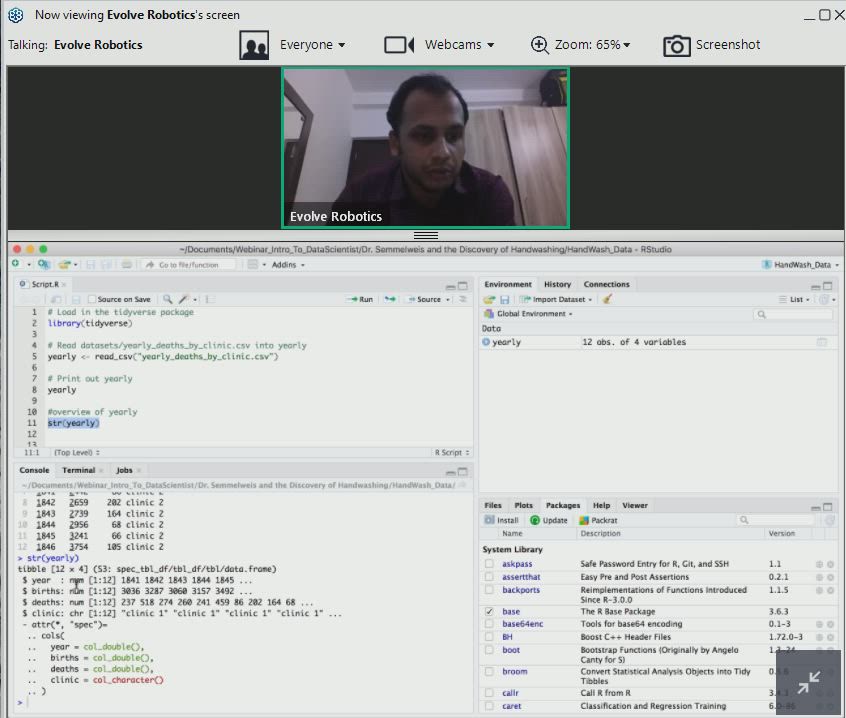Click the code tools magic wand icon
The height and width of the screenshot is (718, 846).
pyautogui.click(x=184, y=299)
